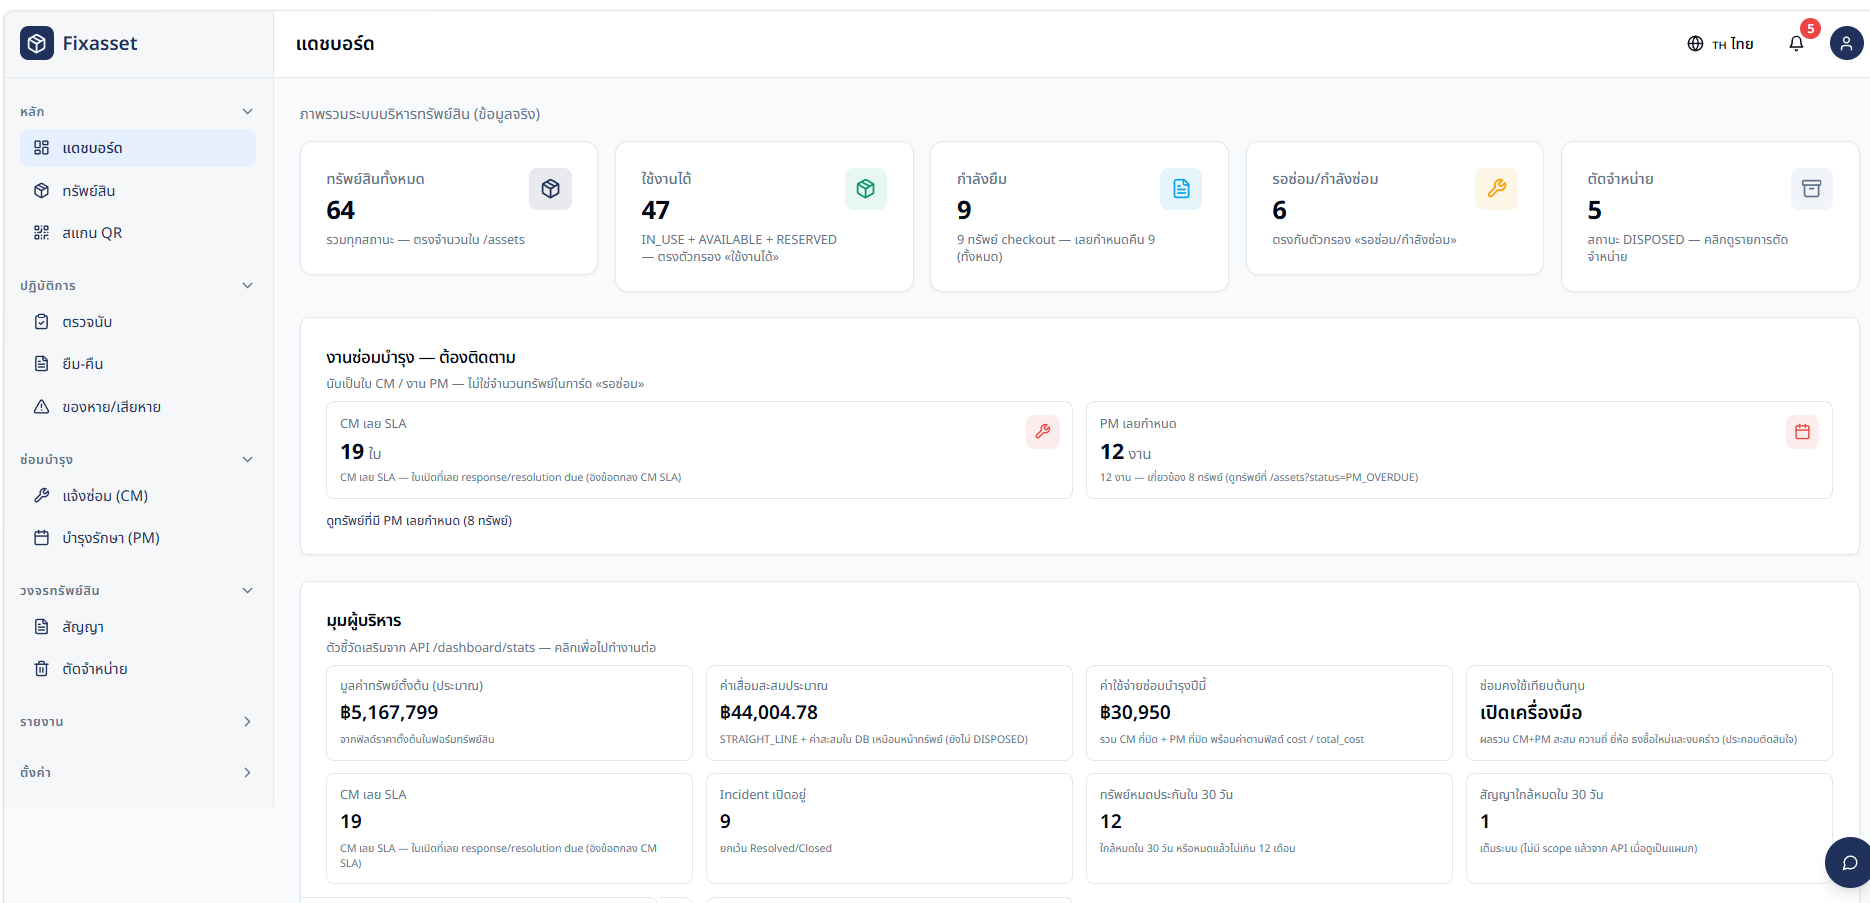Viewport: 1870px width, 903px height.
Task: Expand the ตั้งค่า sidebar section
Action: (x=137, y=773)
